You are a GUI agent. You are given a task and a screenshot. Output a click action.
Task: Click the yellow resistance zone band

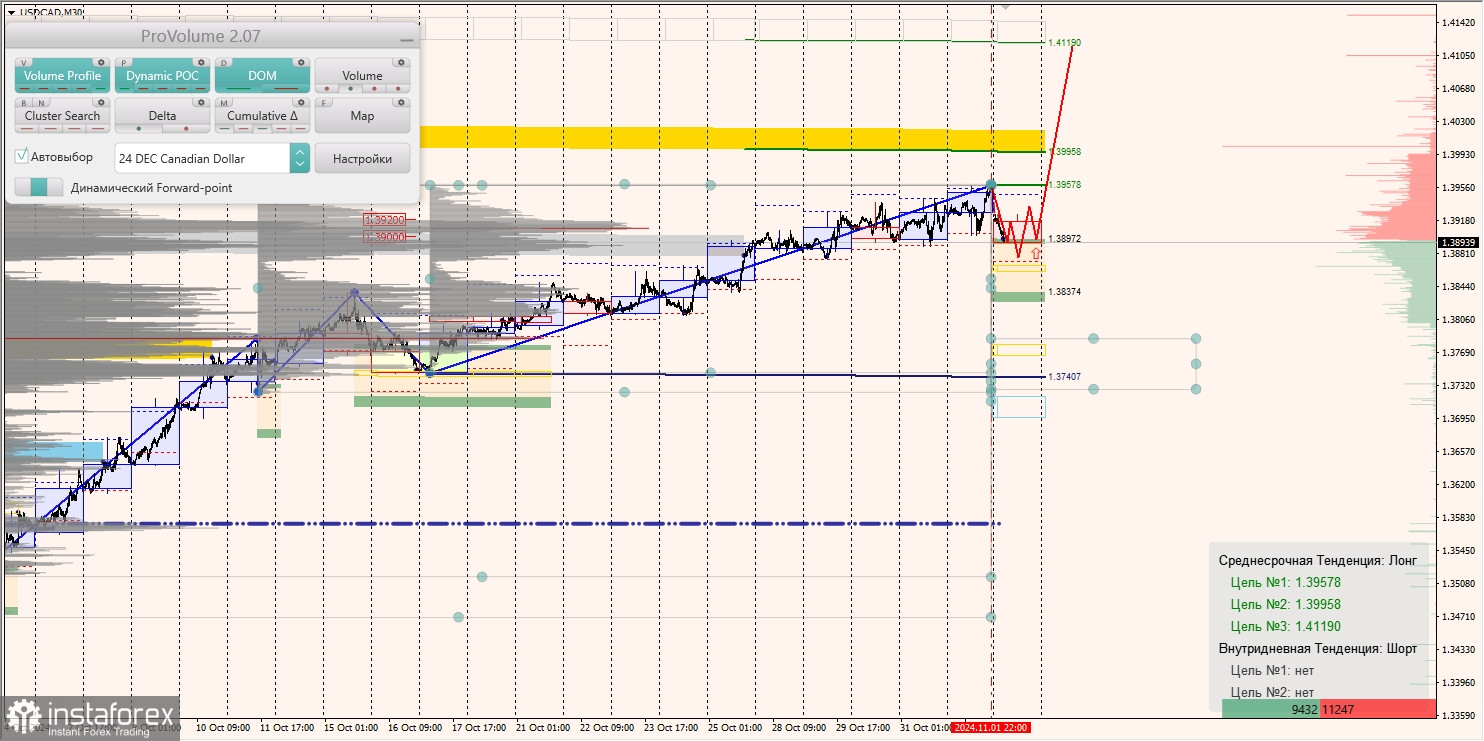732,138
